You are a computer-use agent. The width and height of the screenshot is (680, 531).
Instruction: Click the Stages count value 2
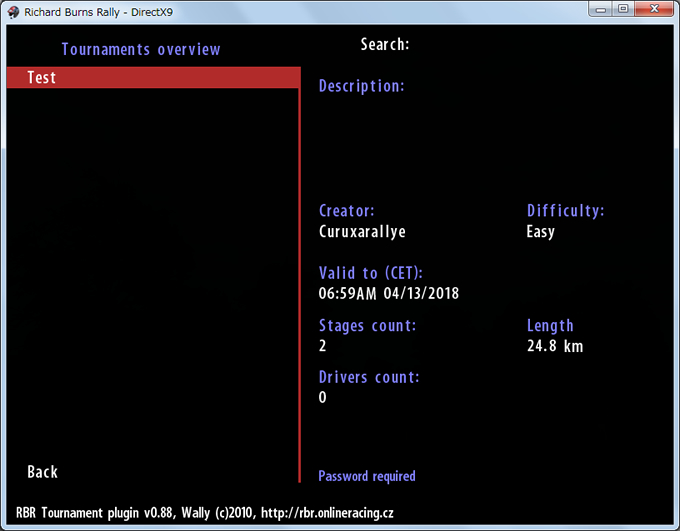click(322, 346)
